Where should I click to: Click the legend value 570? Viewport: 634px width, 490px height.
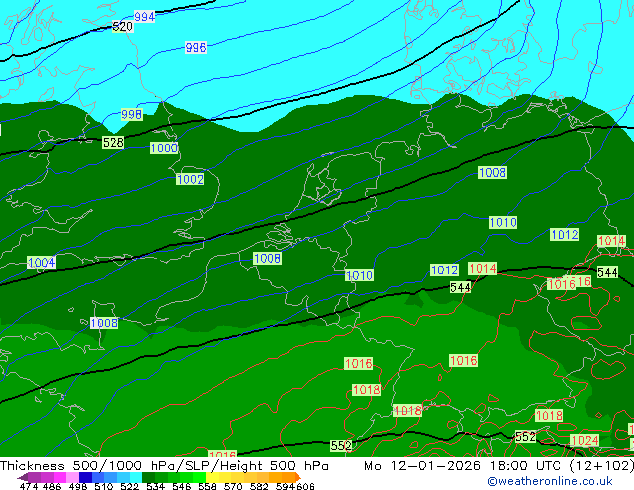point(233,486)
